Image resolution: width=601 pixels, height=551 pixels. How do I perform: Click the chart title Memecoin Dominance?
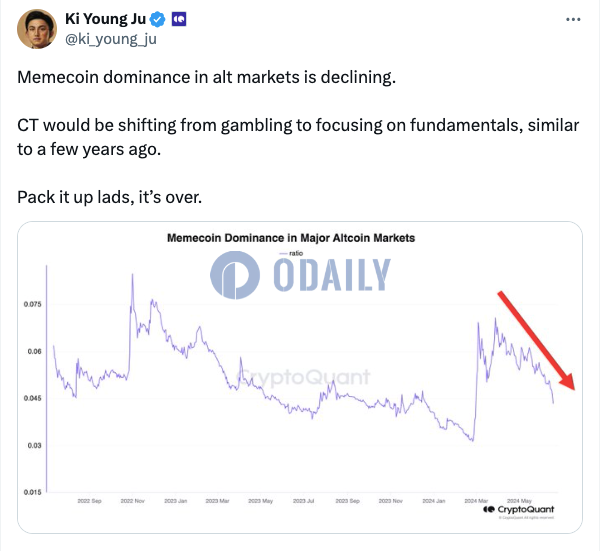[x=291, y=238]
